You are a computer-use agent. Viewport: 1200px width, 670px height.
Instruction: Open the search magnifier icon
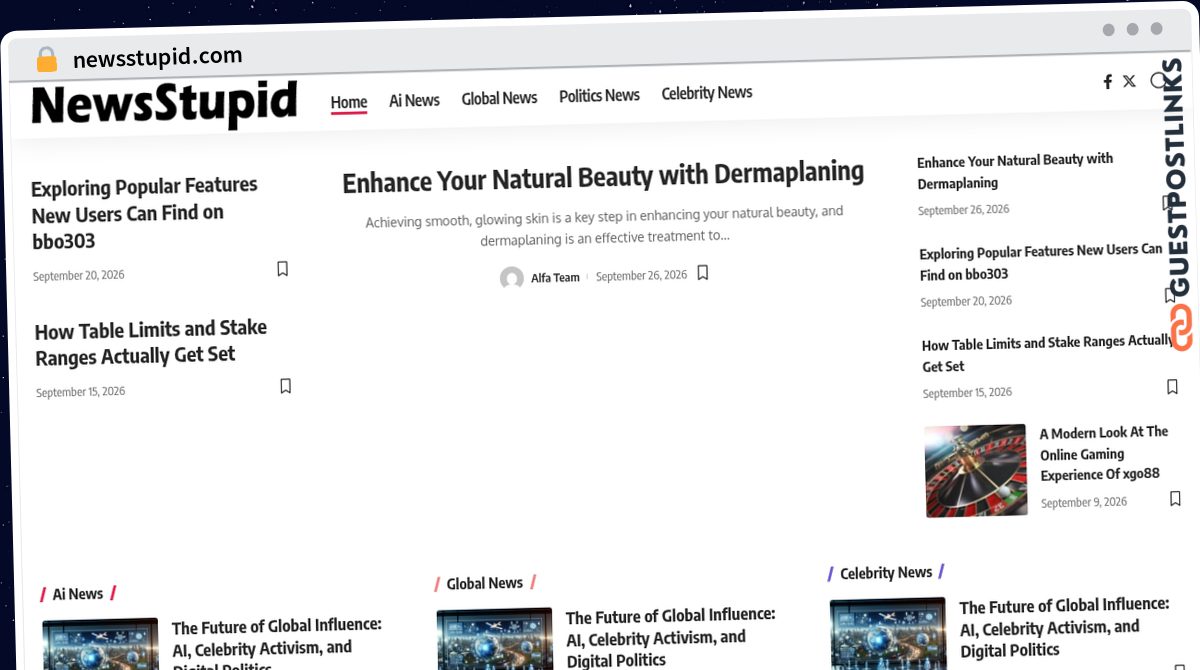tap(1158, 81)
